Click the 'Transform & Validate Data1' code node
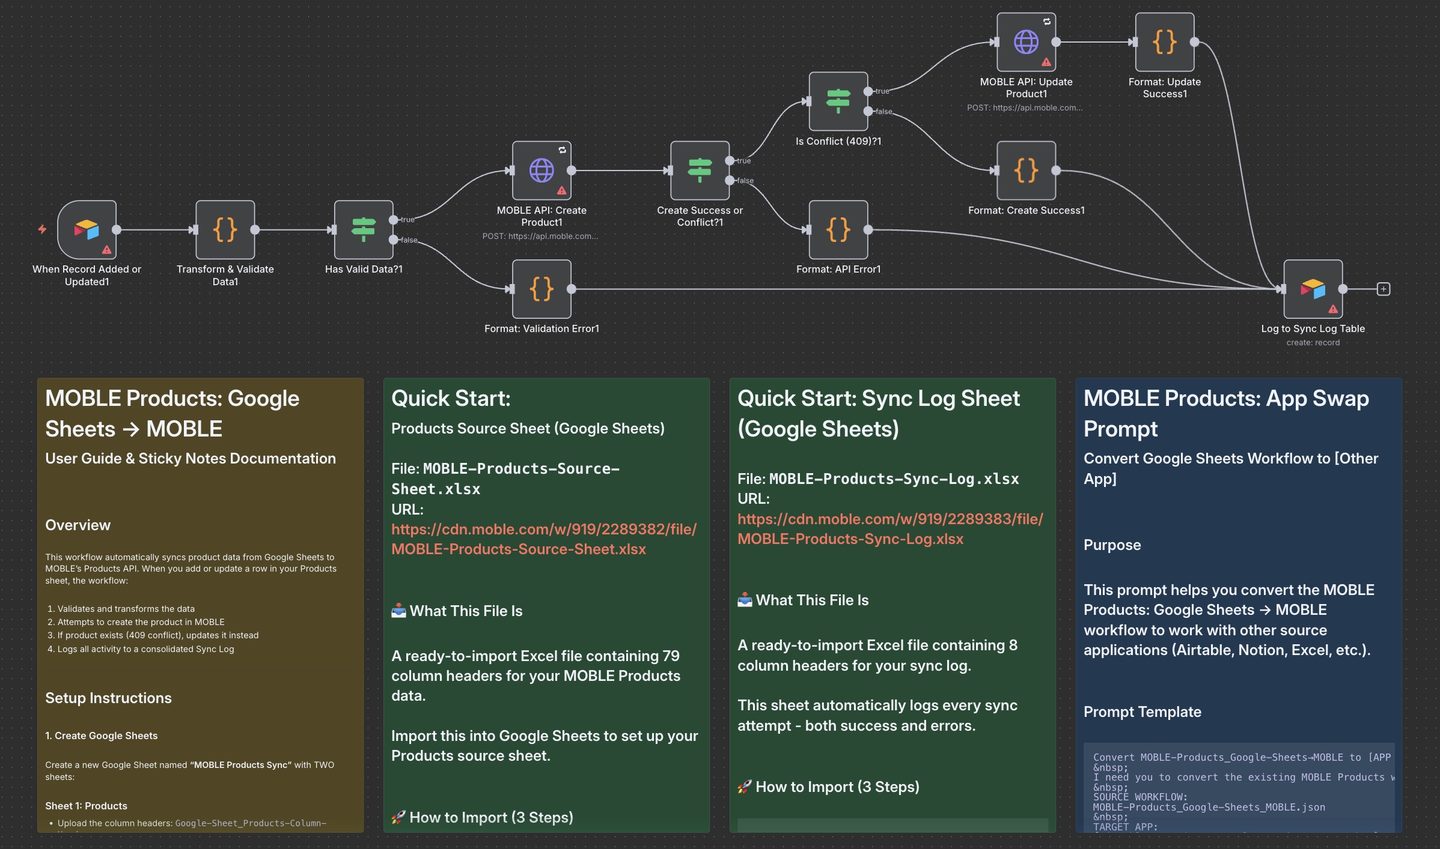Screen dimensions: 1440x849 click(x=225, y=230)
